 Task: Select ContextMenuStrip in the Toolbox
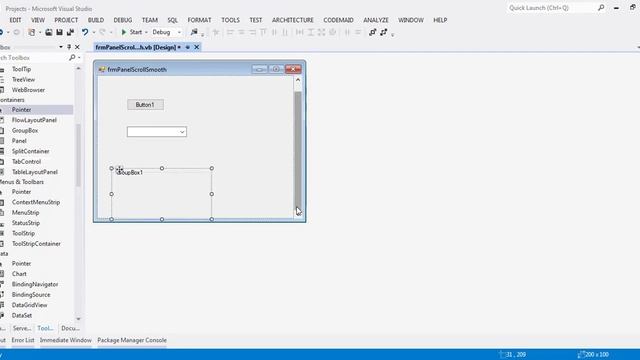tap(37, 202)
